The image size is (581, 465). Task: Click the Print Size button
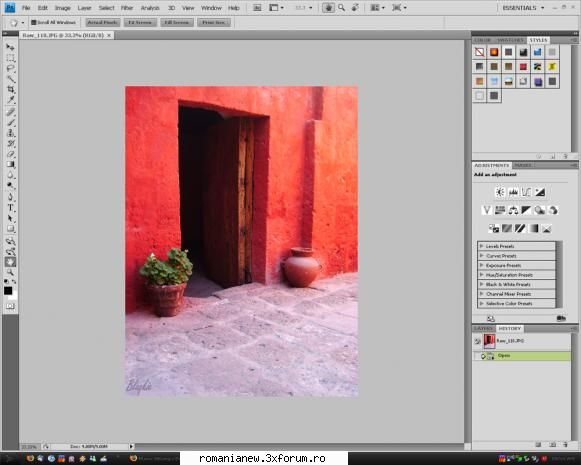tap(214, 23)
